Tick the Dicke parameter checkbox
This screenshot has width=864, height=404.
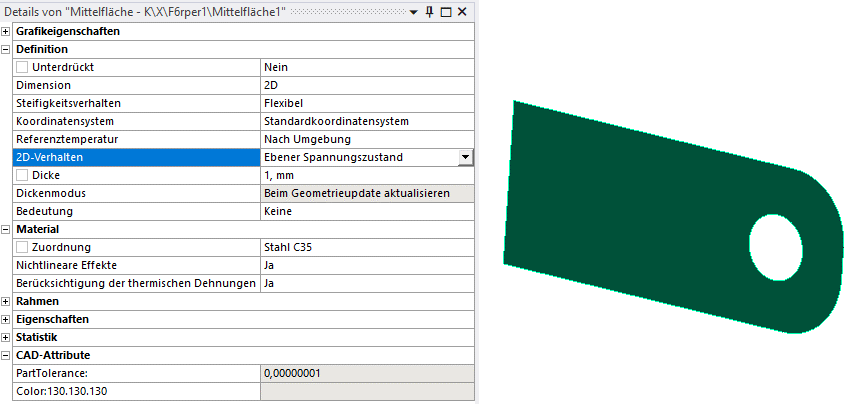[22, 175]
